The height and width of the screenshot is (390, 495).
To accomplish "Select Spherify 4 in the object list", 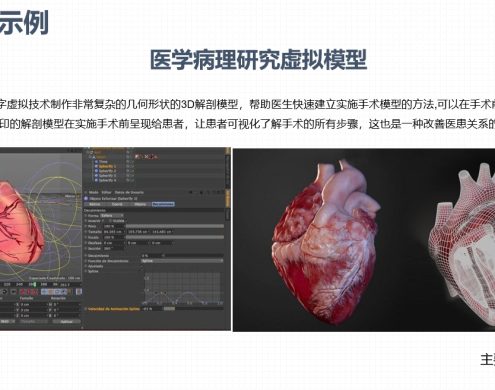I will point(107,180).
